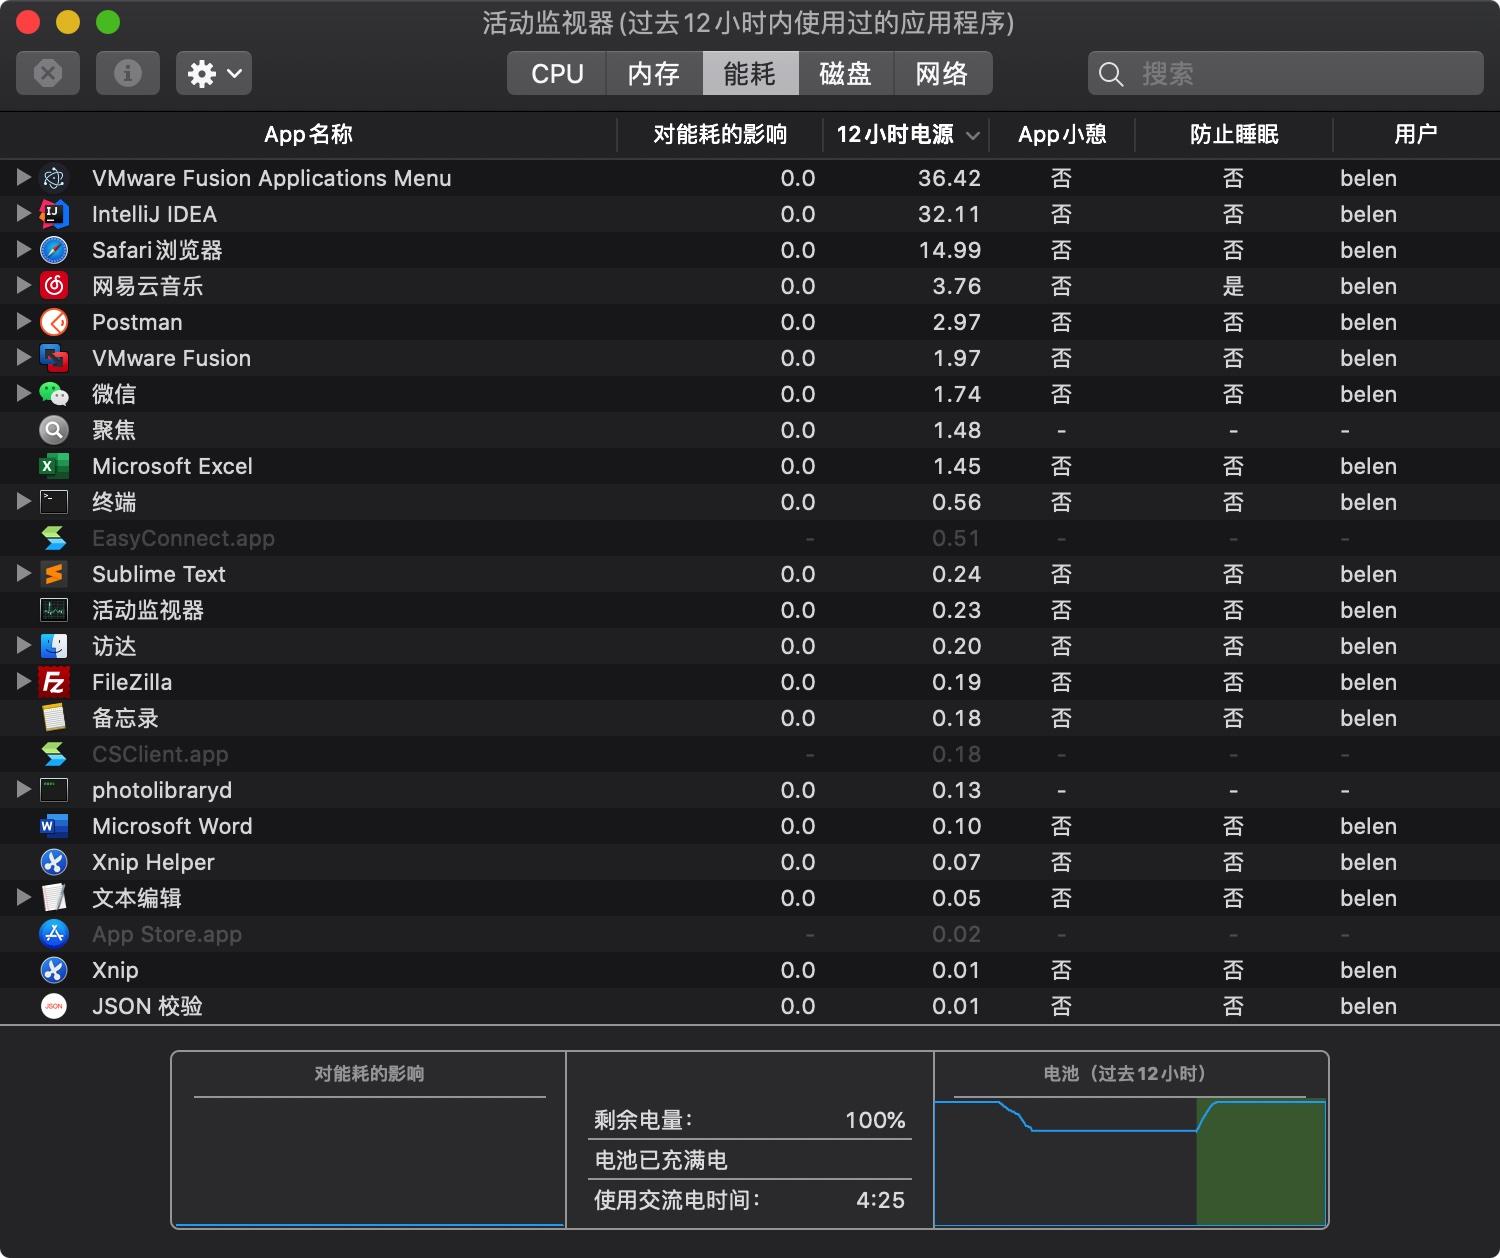
Task: Sort by App名称 column header
Action: 308,134
